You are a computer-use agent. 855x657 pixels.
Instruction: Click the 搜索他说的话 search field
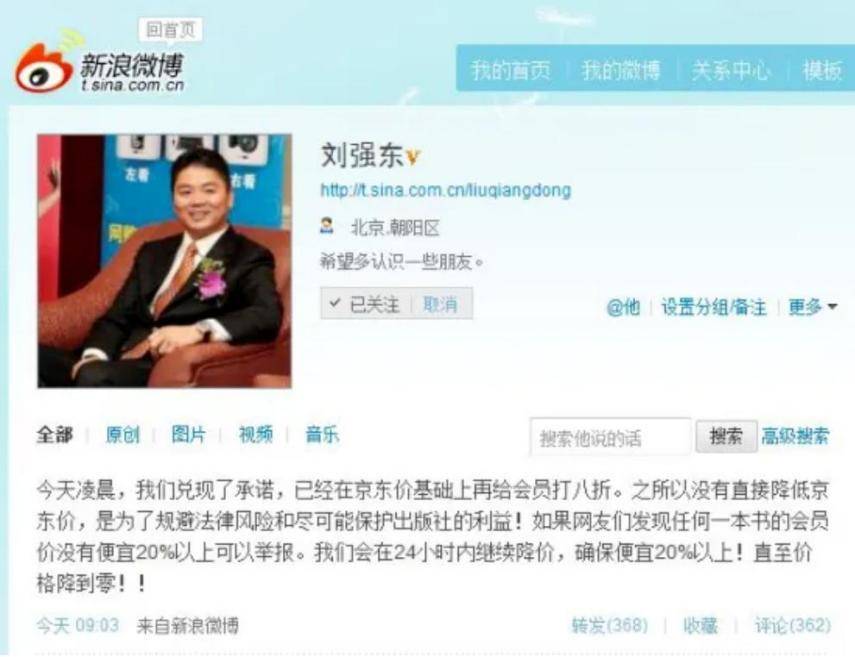(x=611, y=437)
